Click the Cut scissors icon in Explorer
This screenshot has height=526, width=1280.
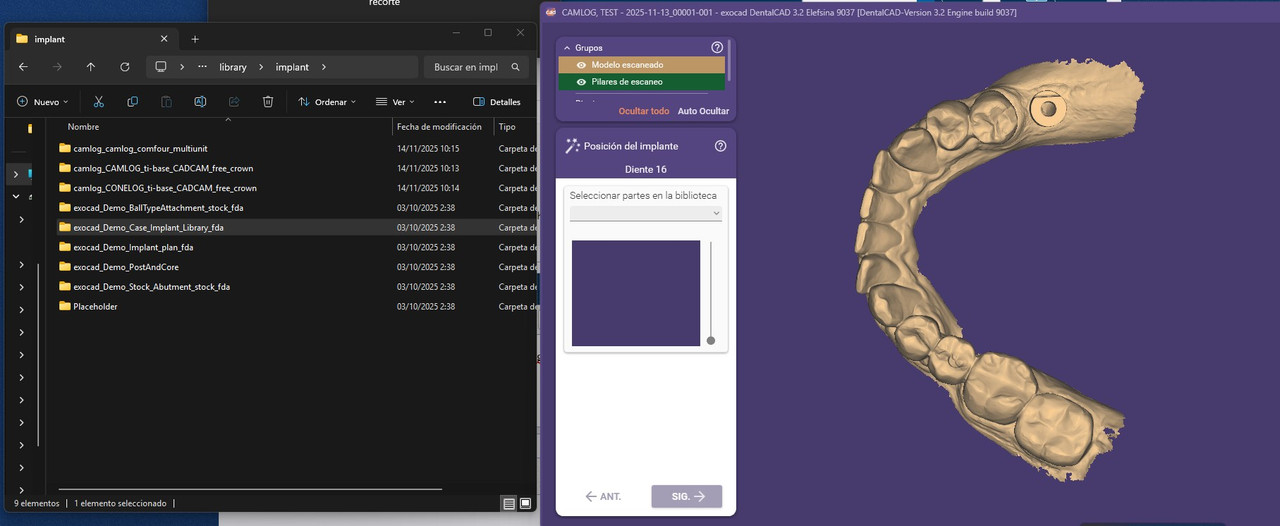(98, 102)
